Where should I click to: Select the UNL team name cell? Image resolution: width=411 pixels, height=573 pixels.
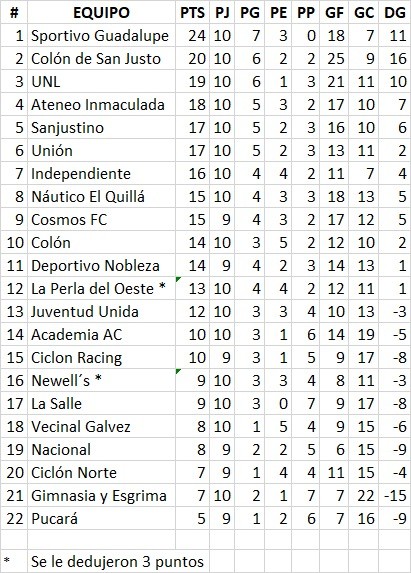coord(101,82)
